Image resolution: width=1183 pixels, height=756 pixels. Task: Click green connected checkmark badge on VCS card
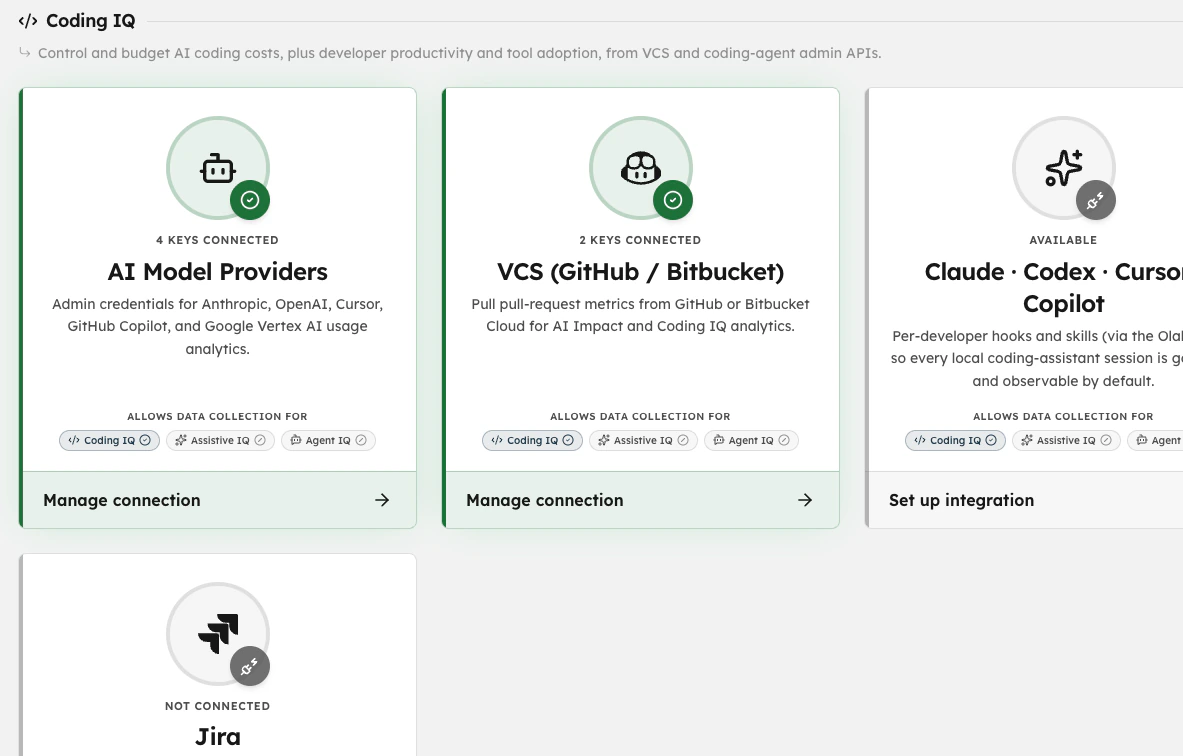(x=673, y=200)
